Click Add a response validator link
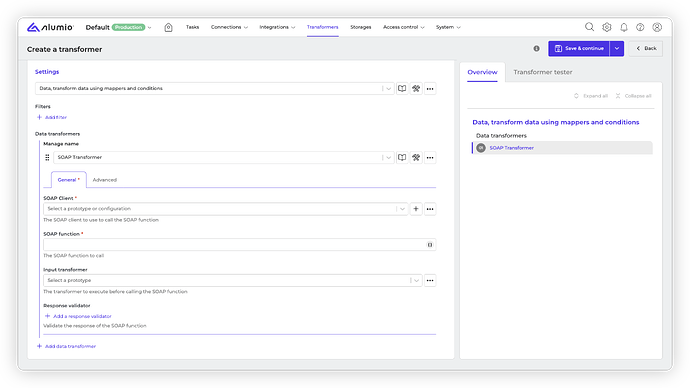Image resolution: width=690 pixels, height=388 pixels. coord(78,316)
